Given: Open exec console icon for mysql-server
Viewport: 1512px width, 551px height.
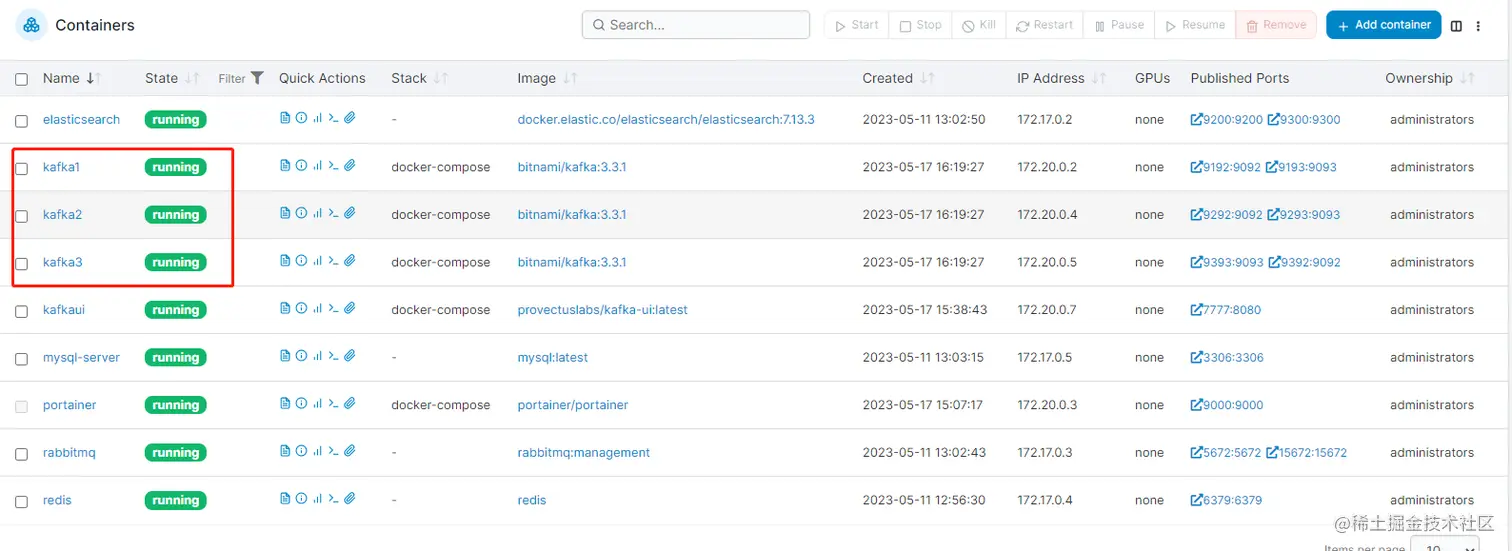Looking at the screenshot, I should coord(333,356).
